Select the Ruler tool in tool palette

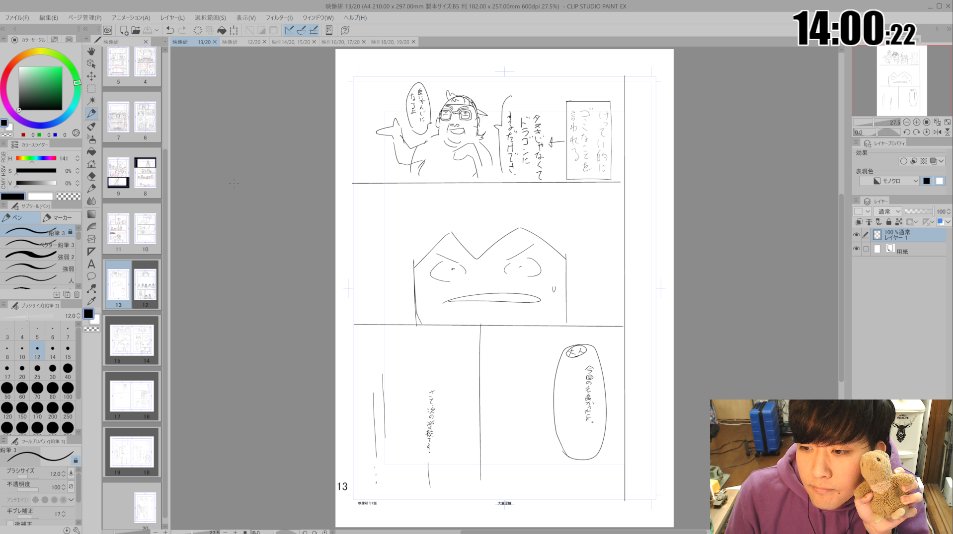91,252
